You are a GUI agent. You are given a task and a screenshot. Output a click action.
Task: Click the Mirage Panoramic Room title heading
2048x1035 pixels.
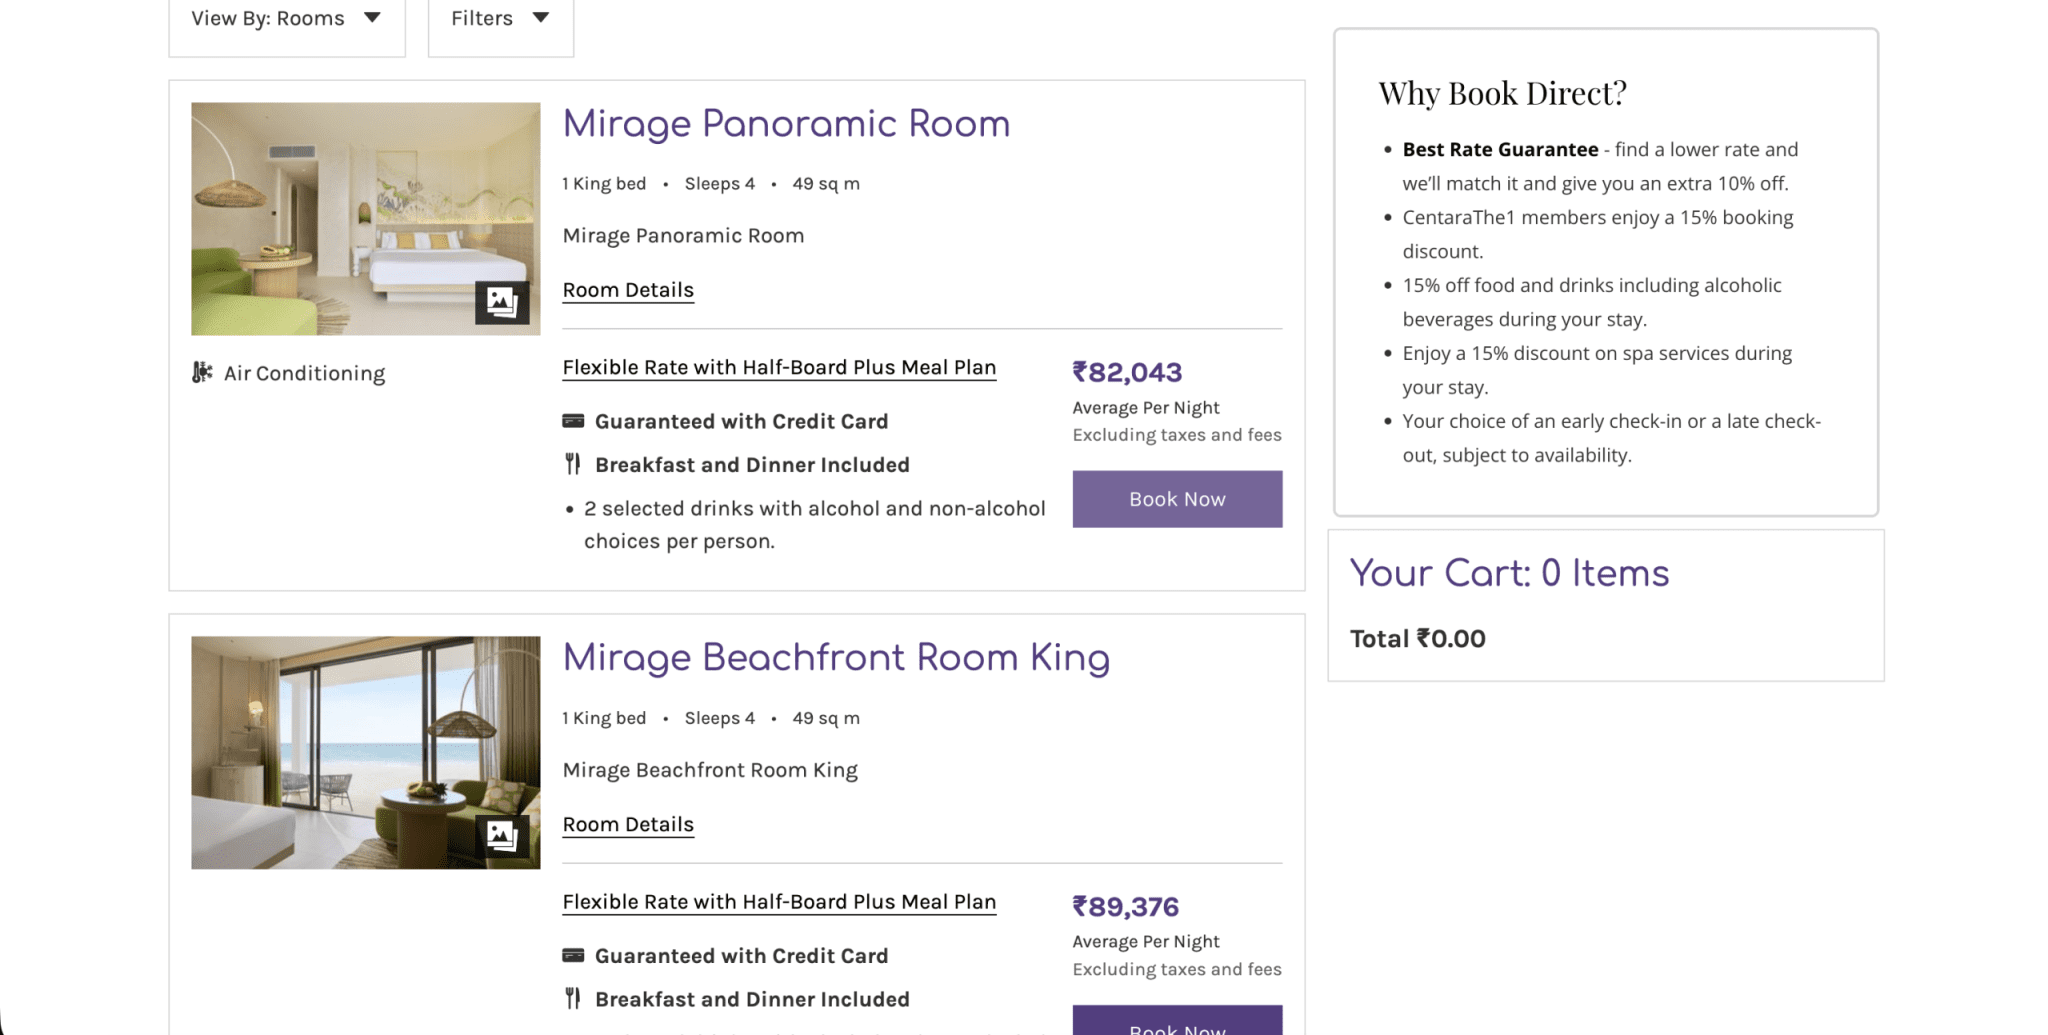tap(786, 124)
